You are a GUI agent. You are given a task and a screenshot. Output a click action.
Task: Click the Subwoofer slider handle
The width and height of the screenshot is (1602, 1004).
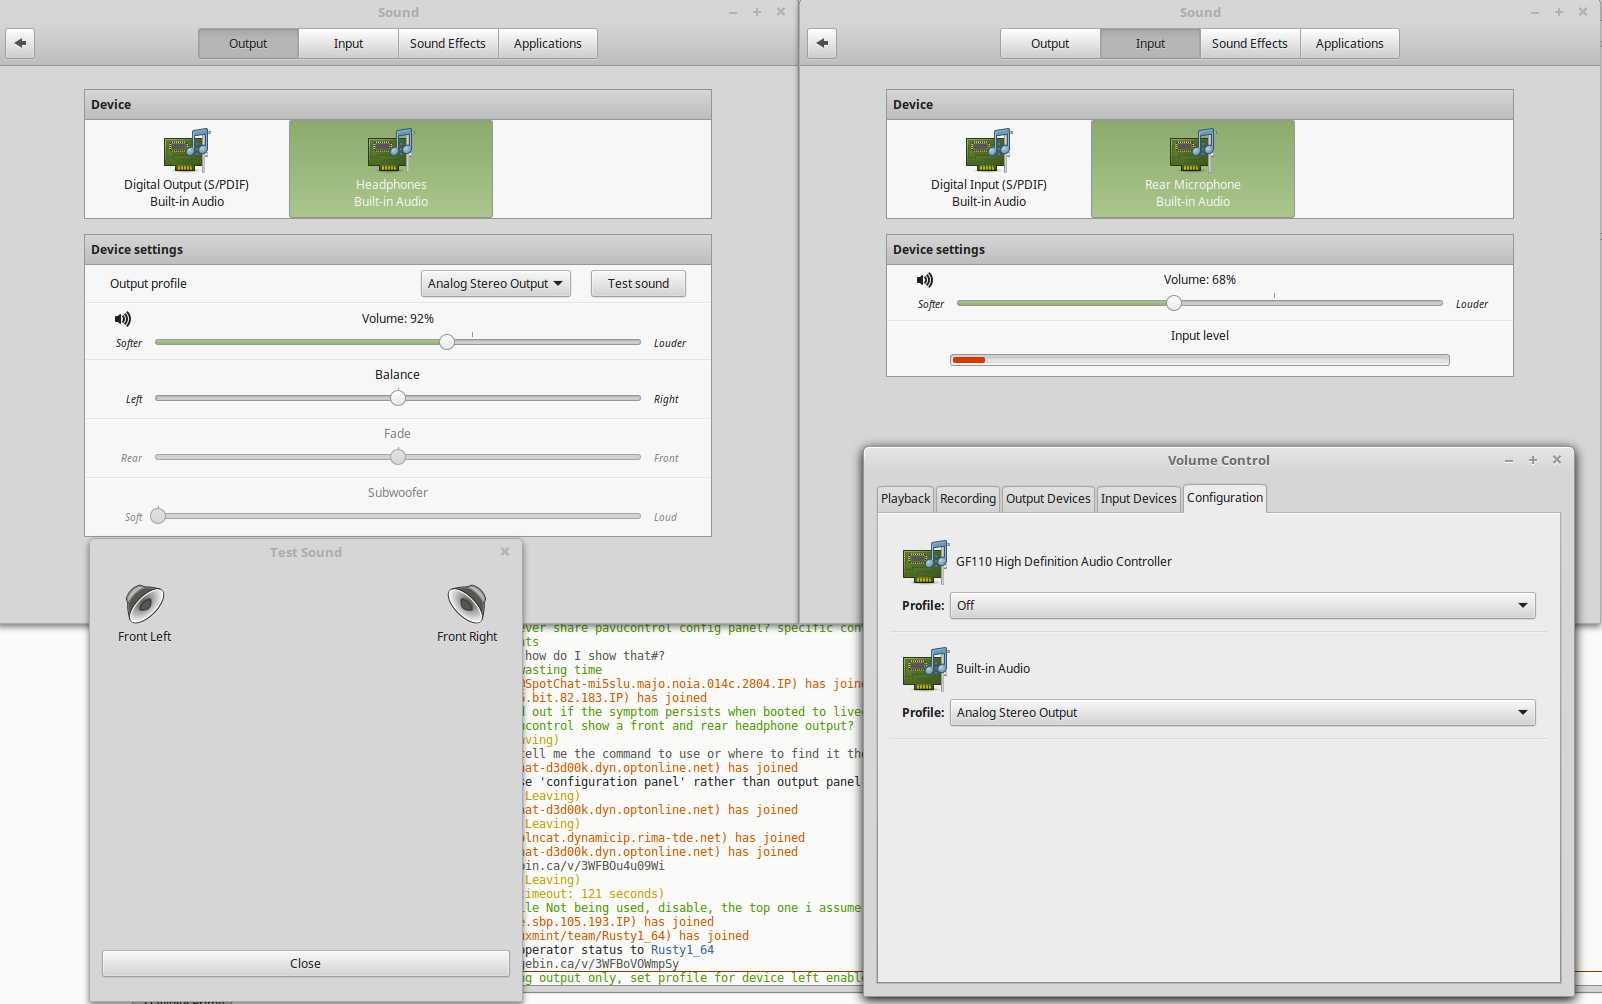click(x=158, y=516)
